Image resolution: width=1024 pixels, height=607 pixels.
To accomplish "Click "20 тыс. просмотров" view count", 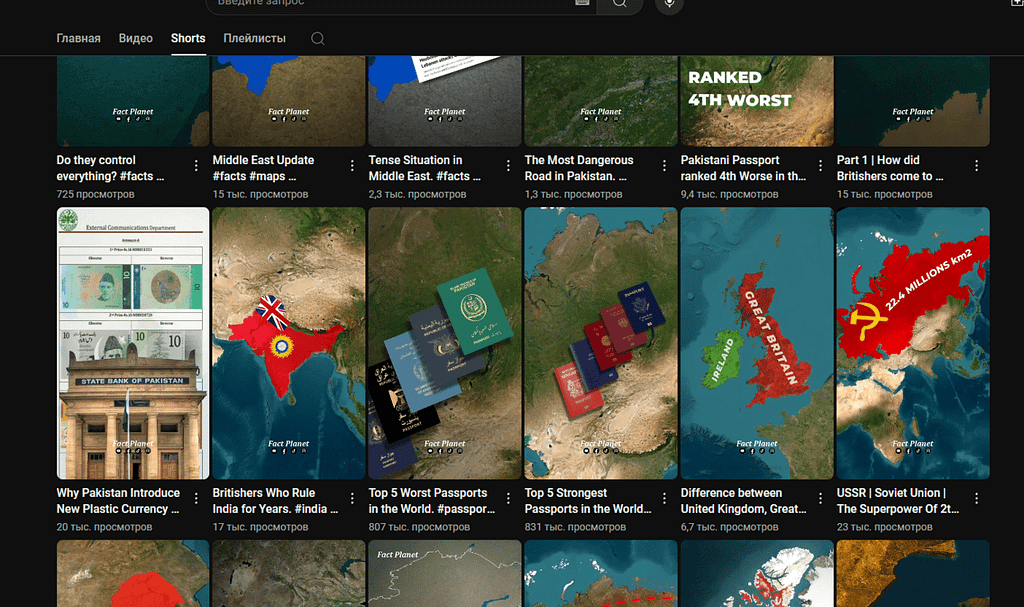I will [x=104, y=527].
